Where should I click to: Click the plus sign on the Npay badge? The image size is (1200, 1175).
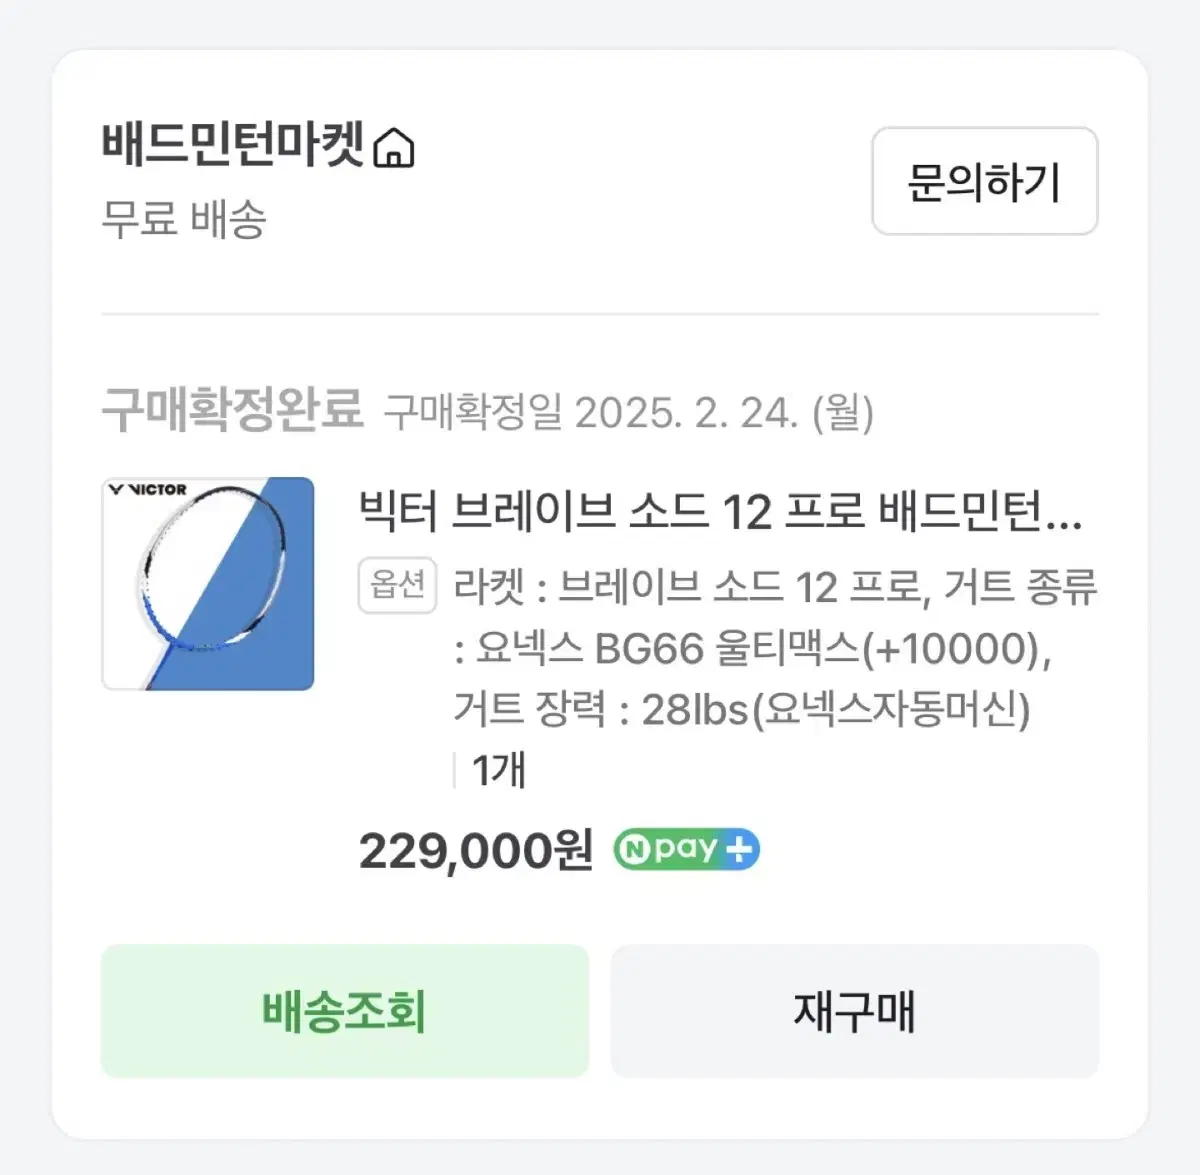coord(739,850)
